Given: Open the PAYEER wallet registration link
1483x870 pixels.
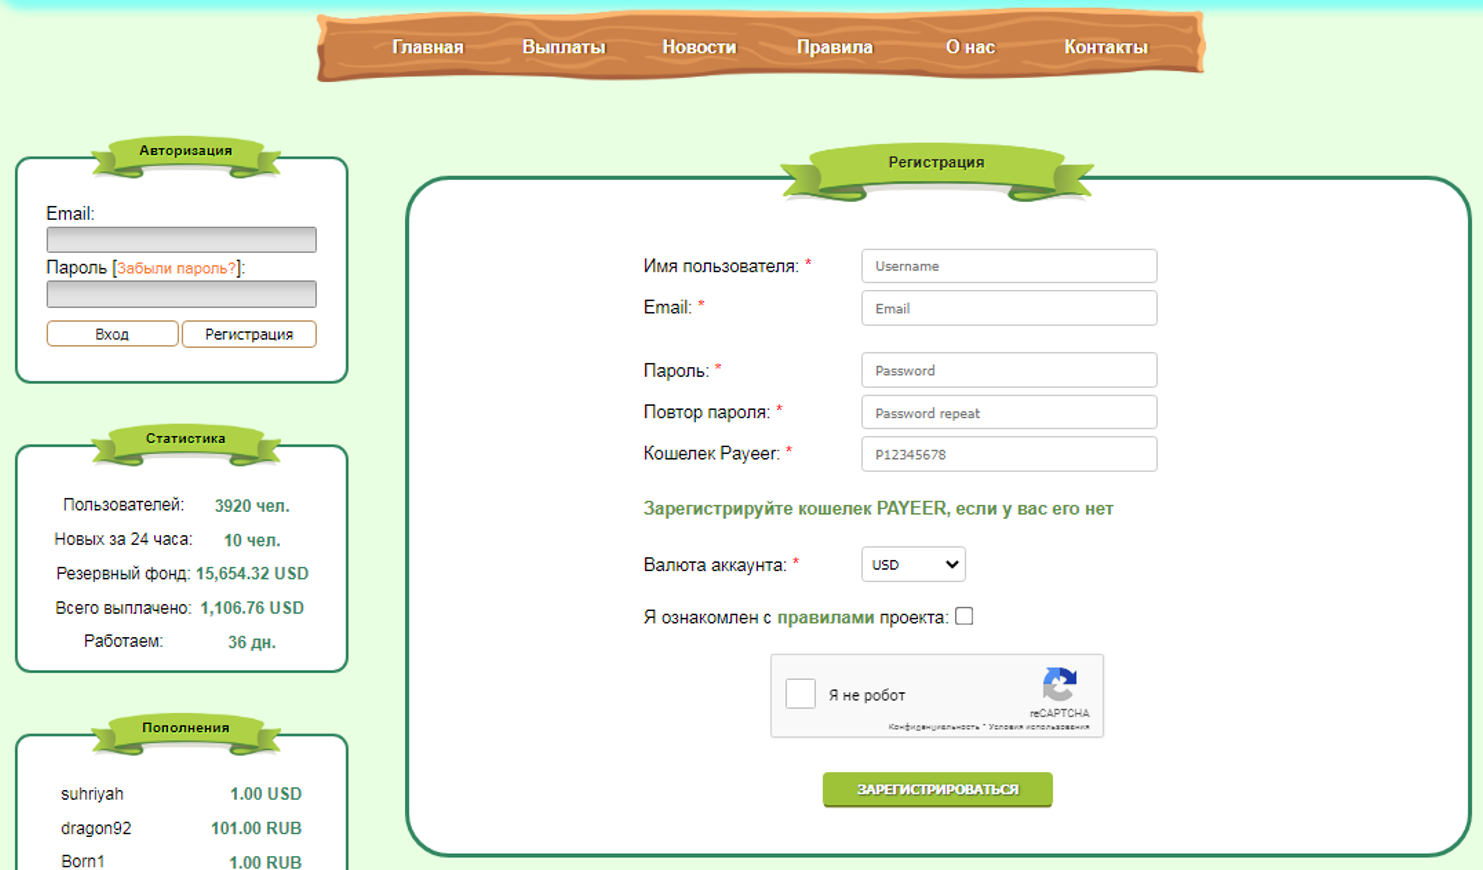Looking at the screenshot, I should point(878,508).
